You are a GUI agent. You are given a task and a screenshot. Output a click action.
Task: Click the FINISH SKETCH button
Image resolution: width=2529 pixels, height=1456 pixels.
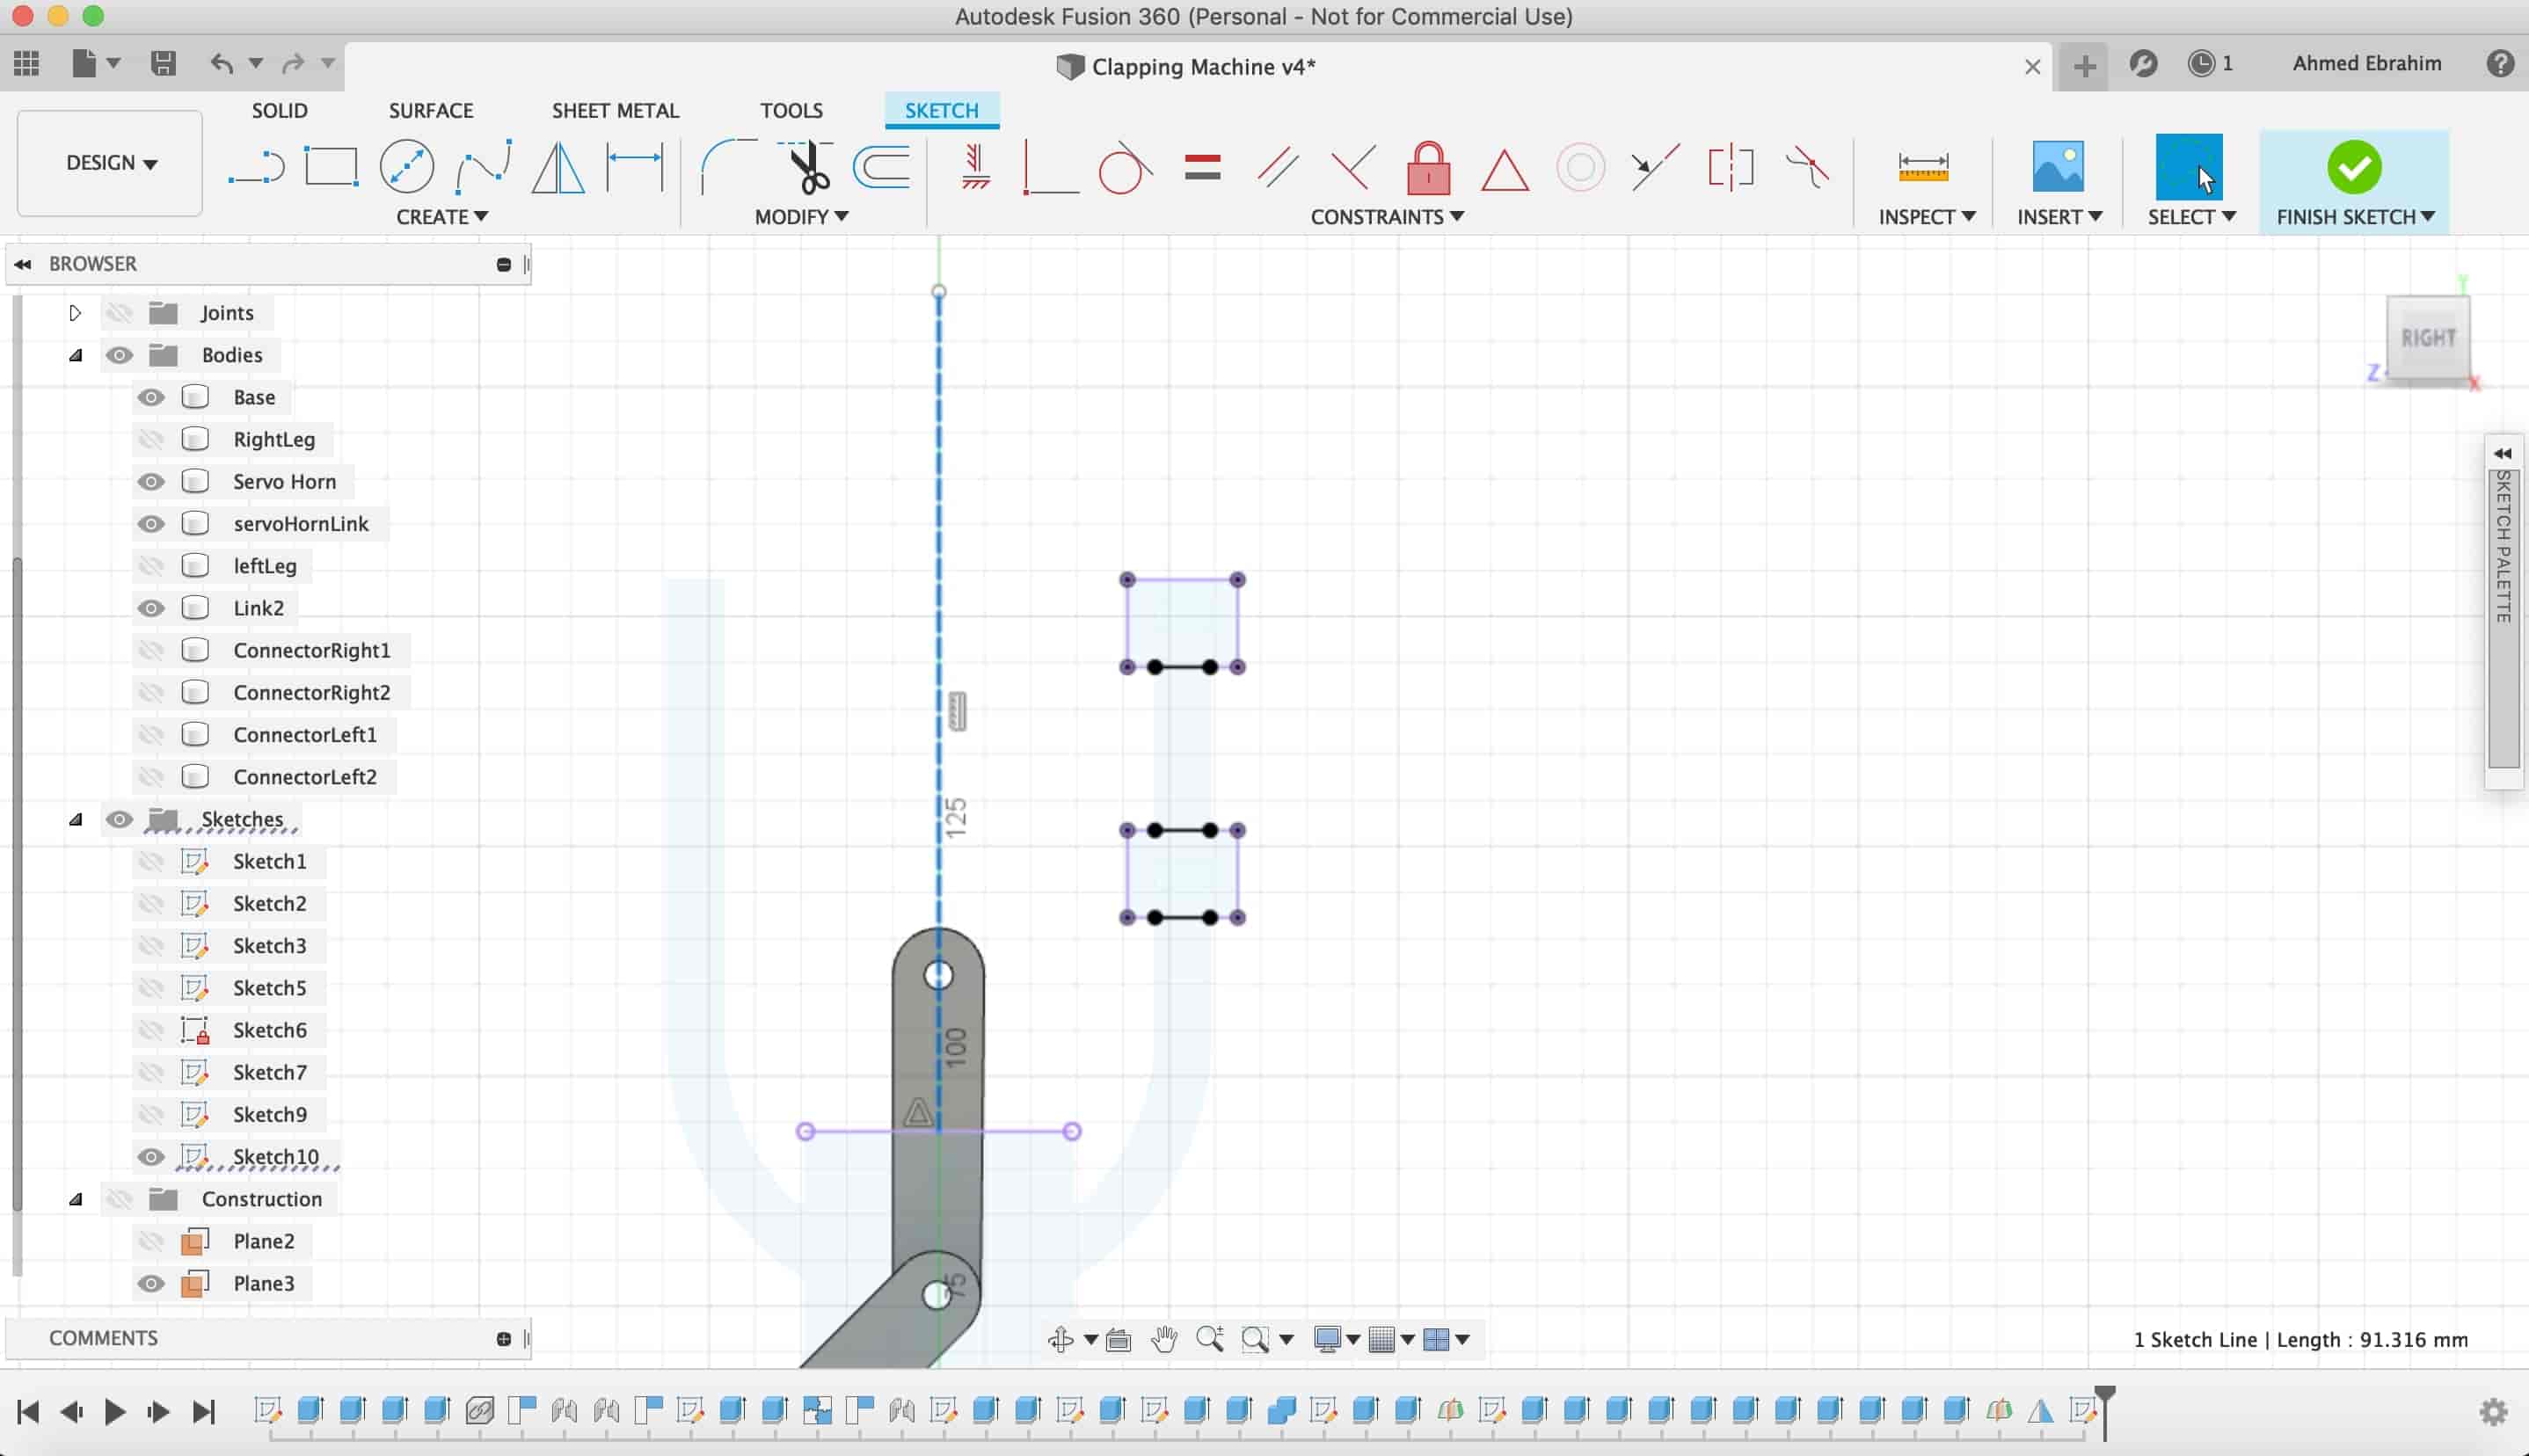[2353, 181]
